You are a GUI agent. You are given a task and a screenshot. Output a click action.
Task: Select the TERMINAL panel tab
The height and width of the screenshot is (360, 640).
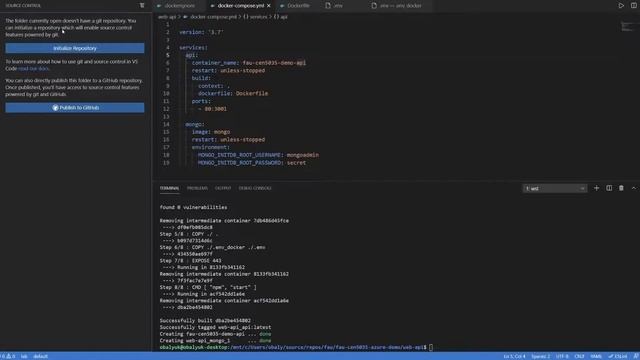coord(169,188)
